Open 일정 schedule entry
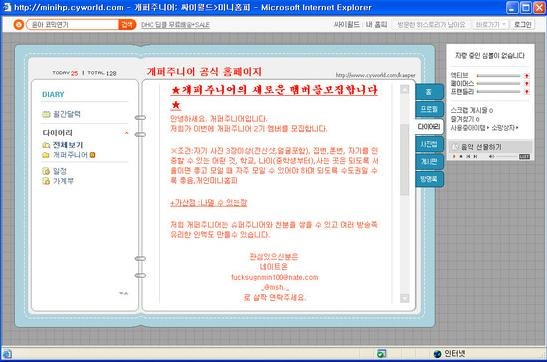Screen dimensions: 547x362 click(60, 171)
